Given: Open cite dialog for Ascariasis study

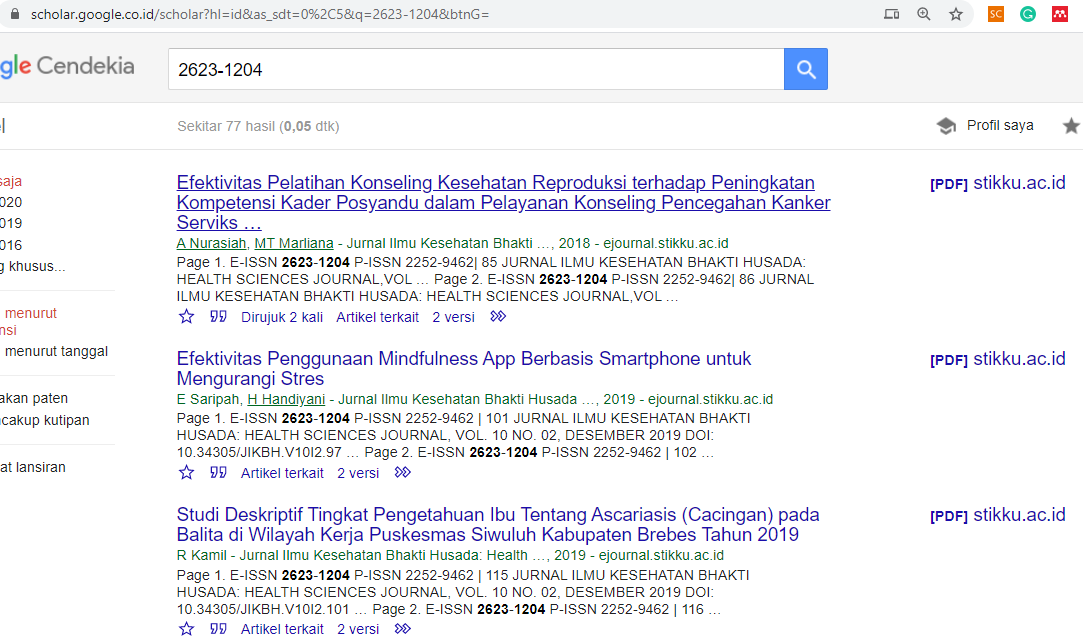Looking at the screenshot, I should (x=218, y=629).
